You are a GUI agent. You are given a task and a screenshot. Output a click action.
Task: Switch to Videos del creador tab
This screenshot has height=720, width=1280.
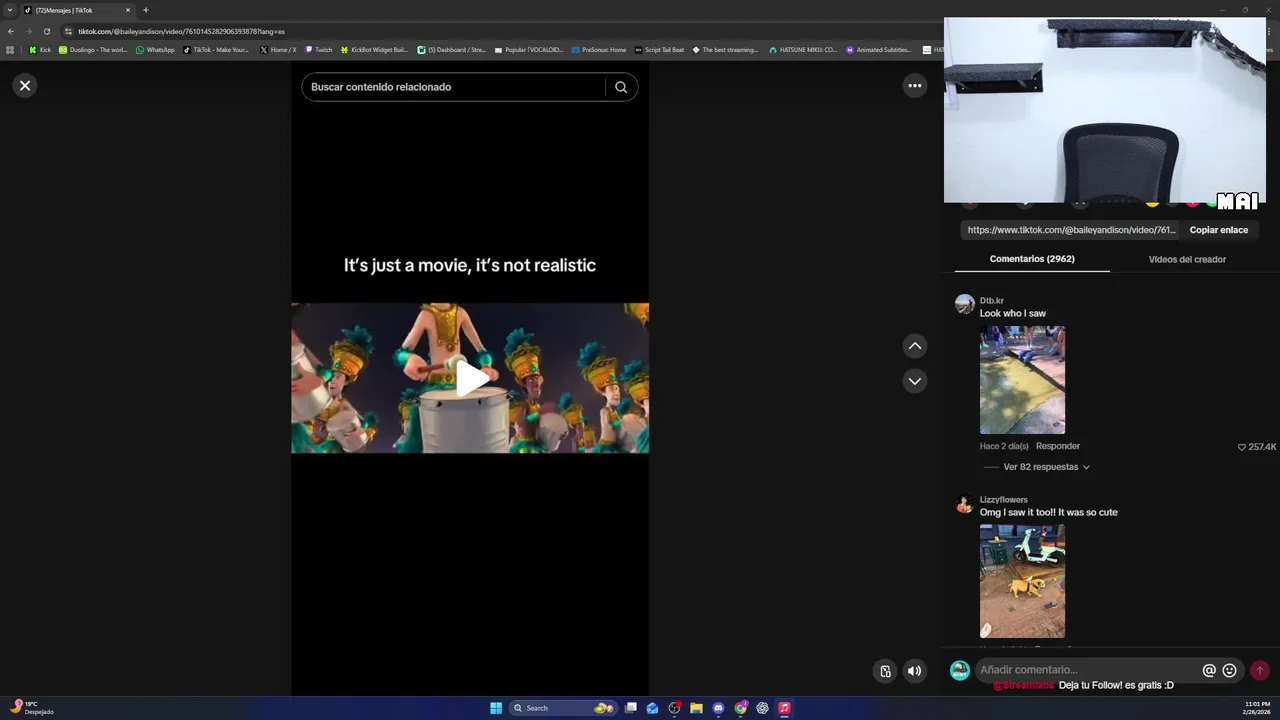coord(1187,259)
